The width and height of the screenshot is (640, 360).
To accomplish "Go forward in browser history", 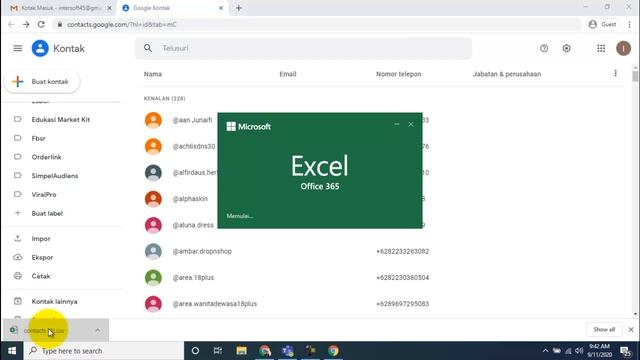I will coord(26,24).
